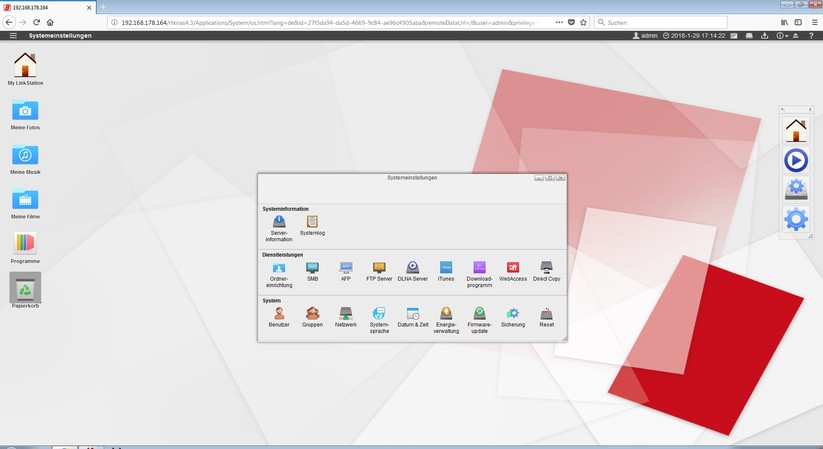Viewport: 823px width, 449px height.
Task: Open WebAccess settings
Action: point(513,270)
